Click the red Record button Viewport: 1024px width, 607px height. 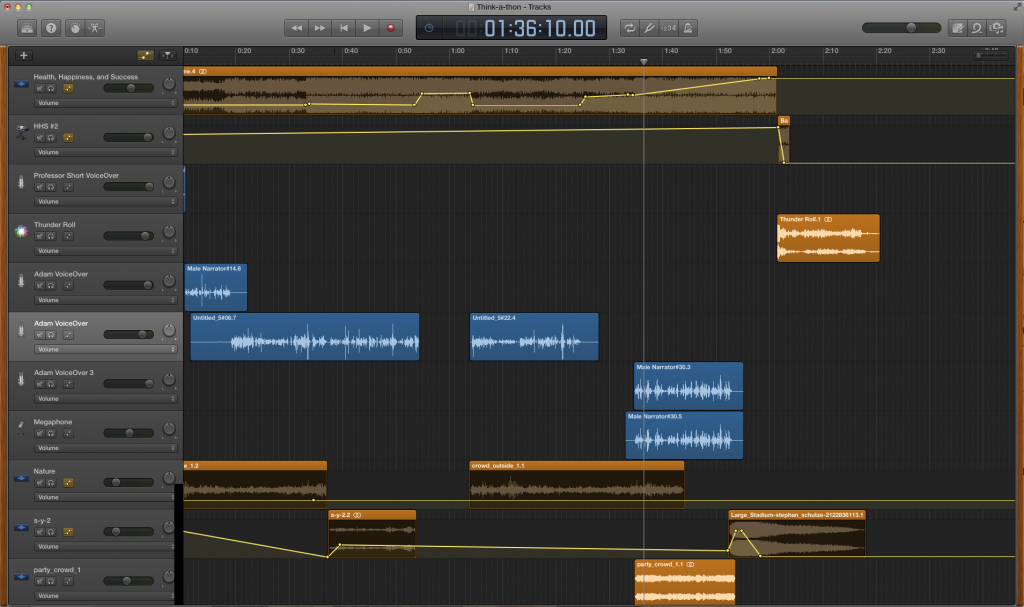(x=391, y=28)
